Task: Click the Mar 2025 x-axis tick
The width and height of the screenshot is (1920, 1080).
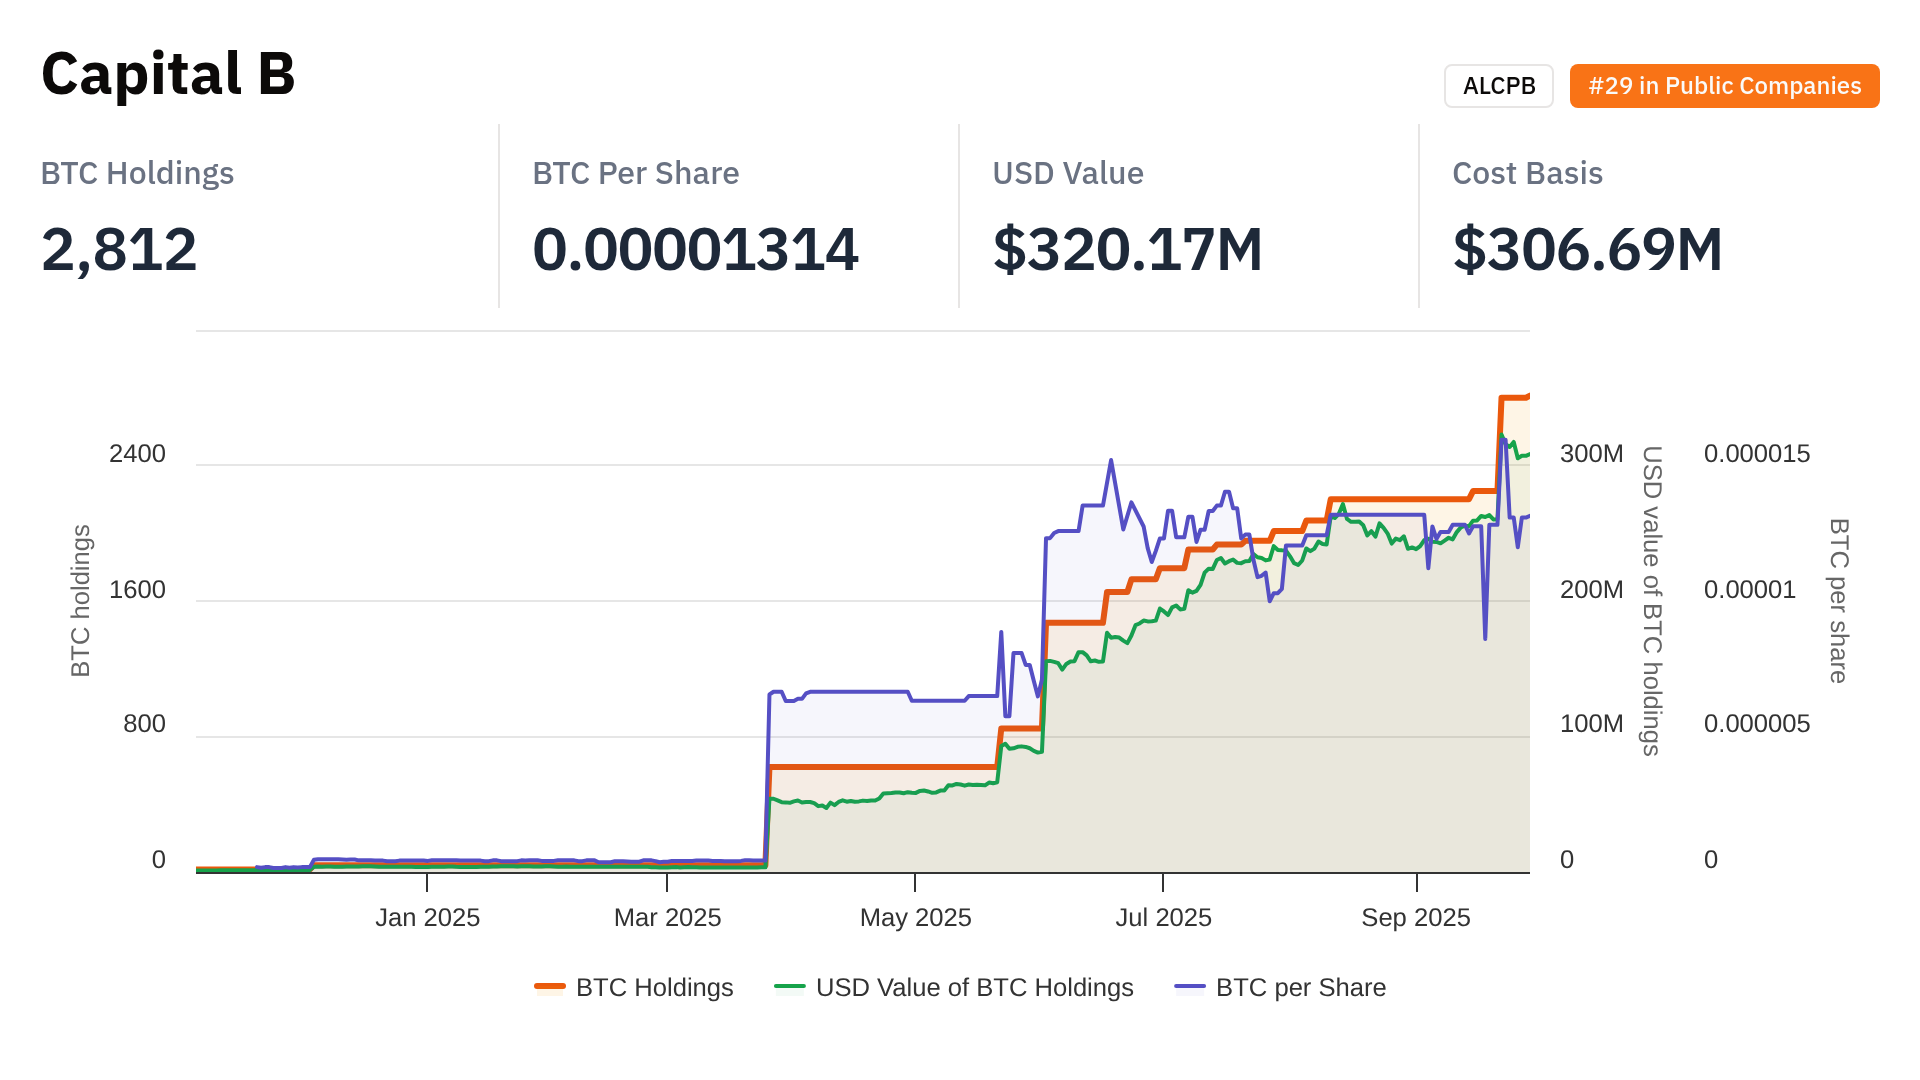Action: click(667, 917)
